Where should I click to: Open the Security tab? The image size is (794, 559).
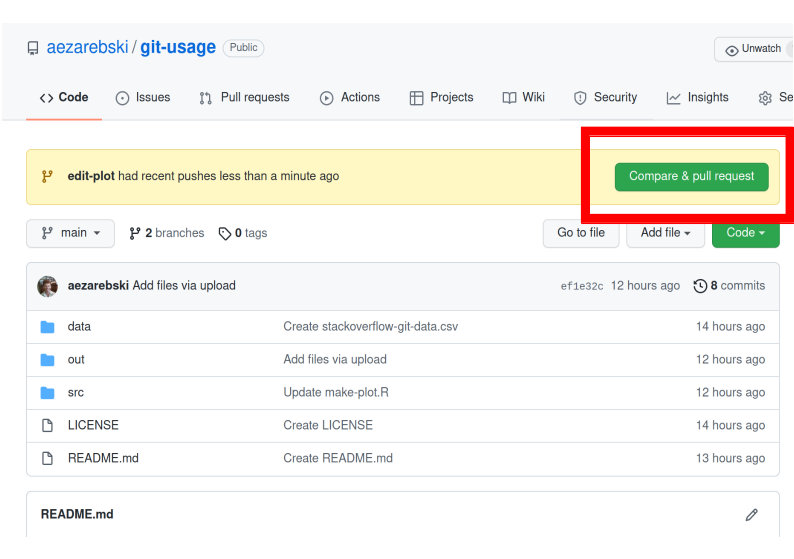(605, 97)
